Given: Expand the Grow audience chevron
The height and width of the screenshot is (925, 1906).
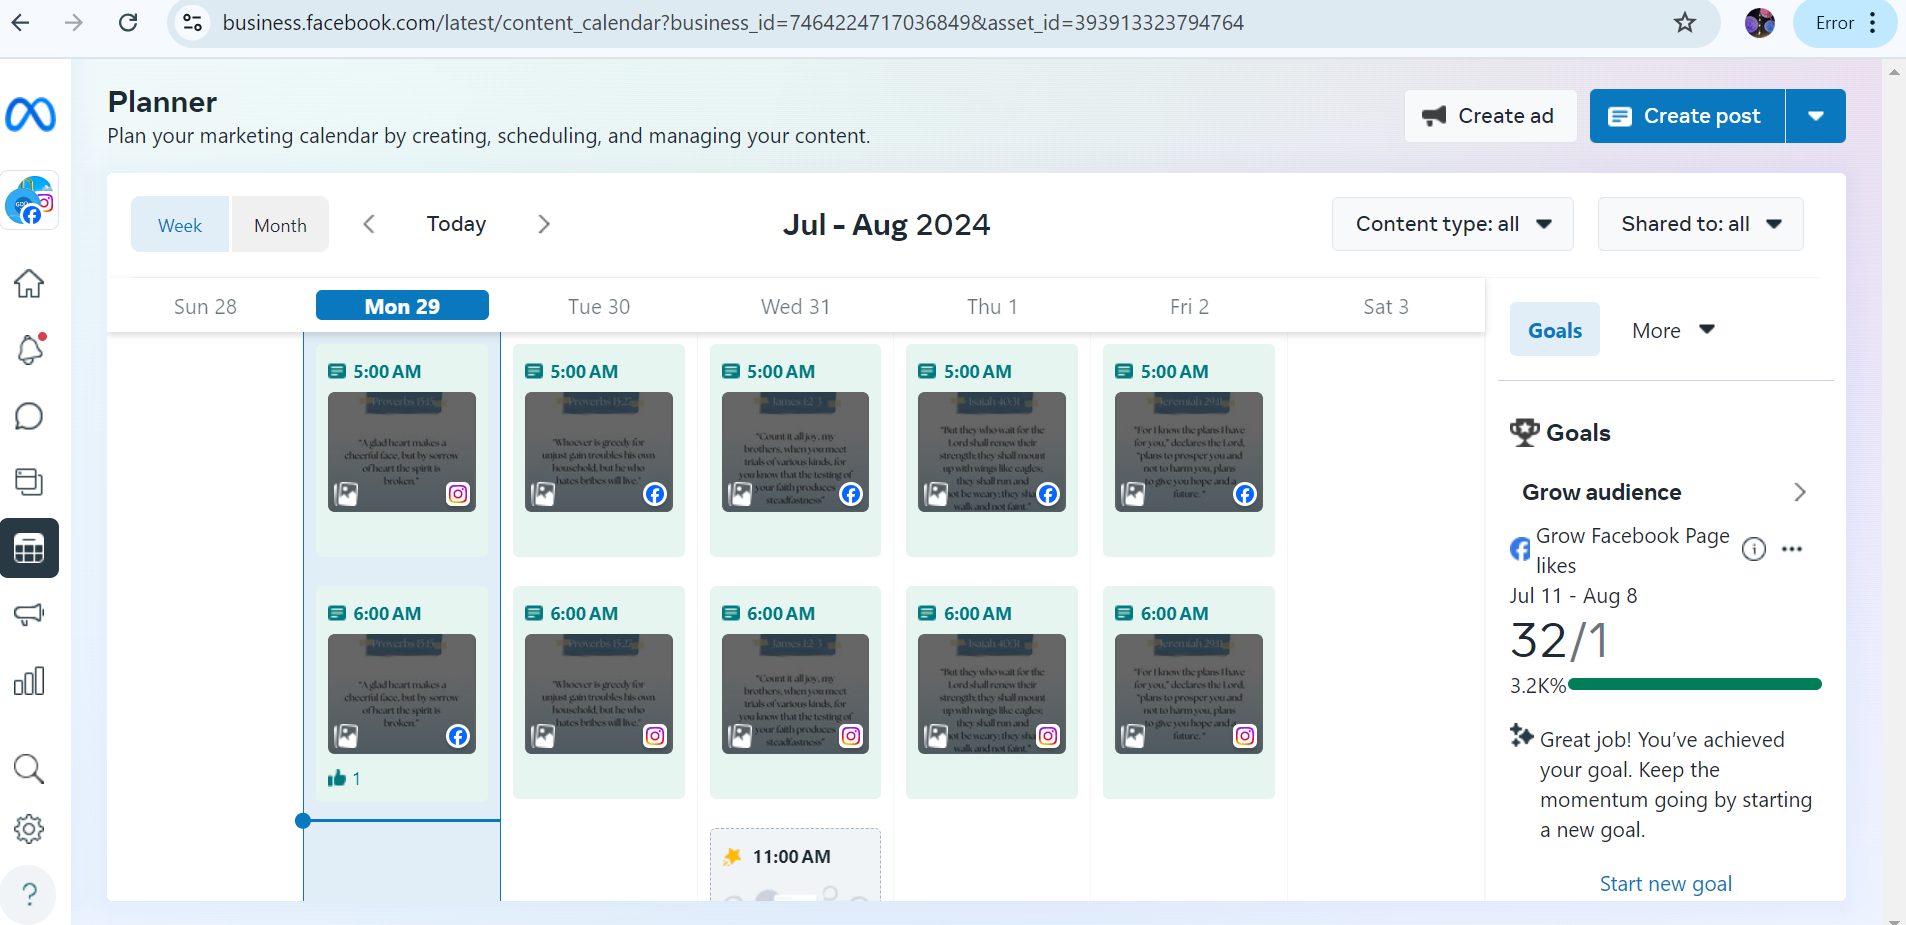Looking at the screenshot, I should 1800,492.
